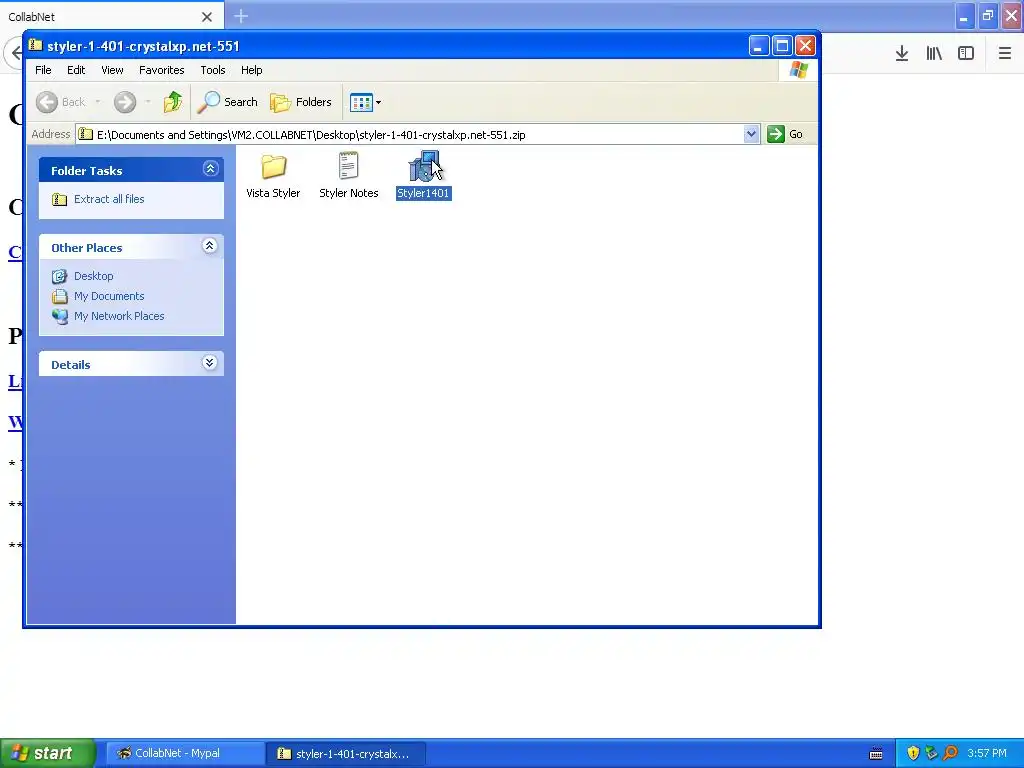Go to Desktop in Other Places

(93, 276)
